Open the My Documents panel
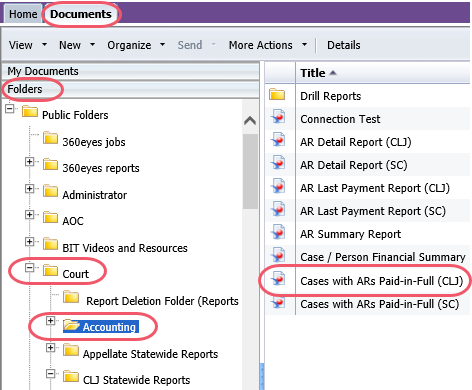This screenshot has width=472, height=390. pos(131,71)
